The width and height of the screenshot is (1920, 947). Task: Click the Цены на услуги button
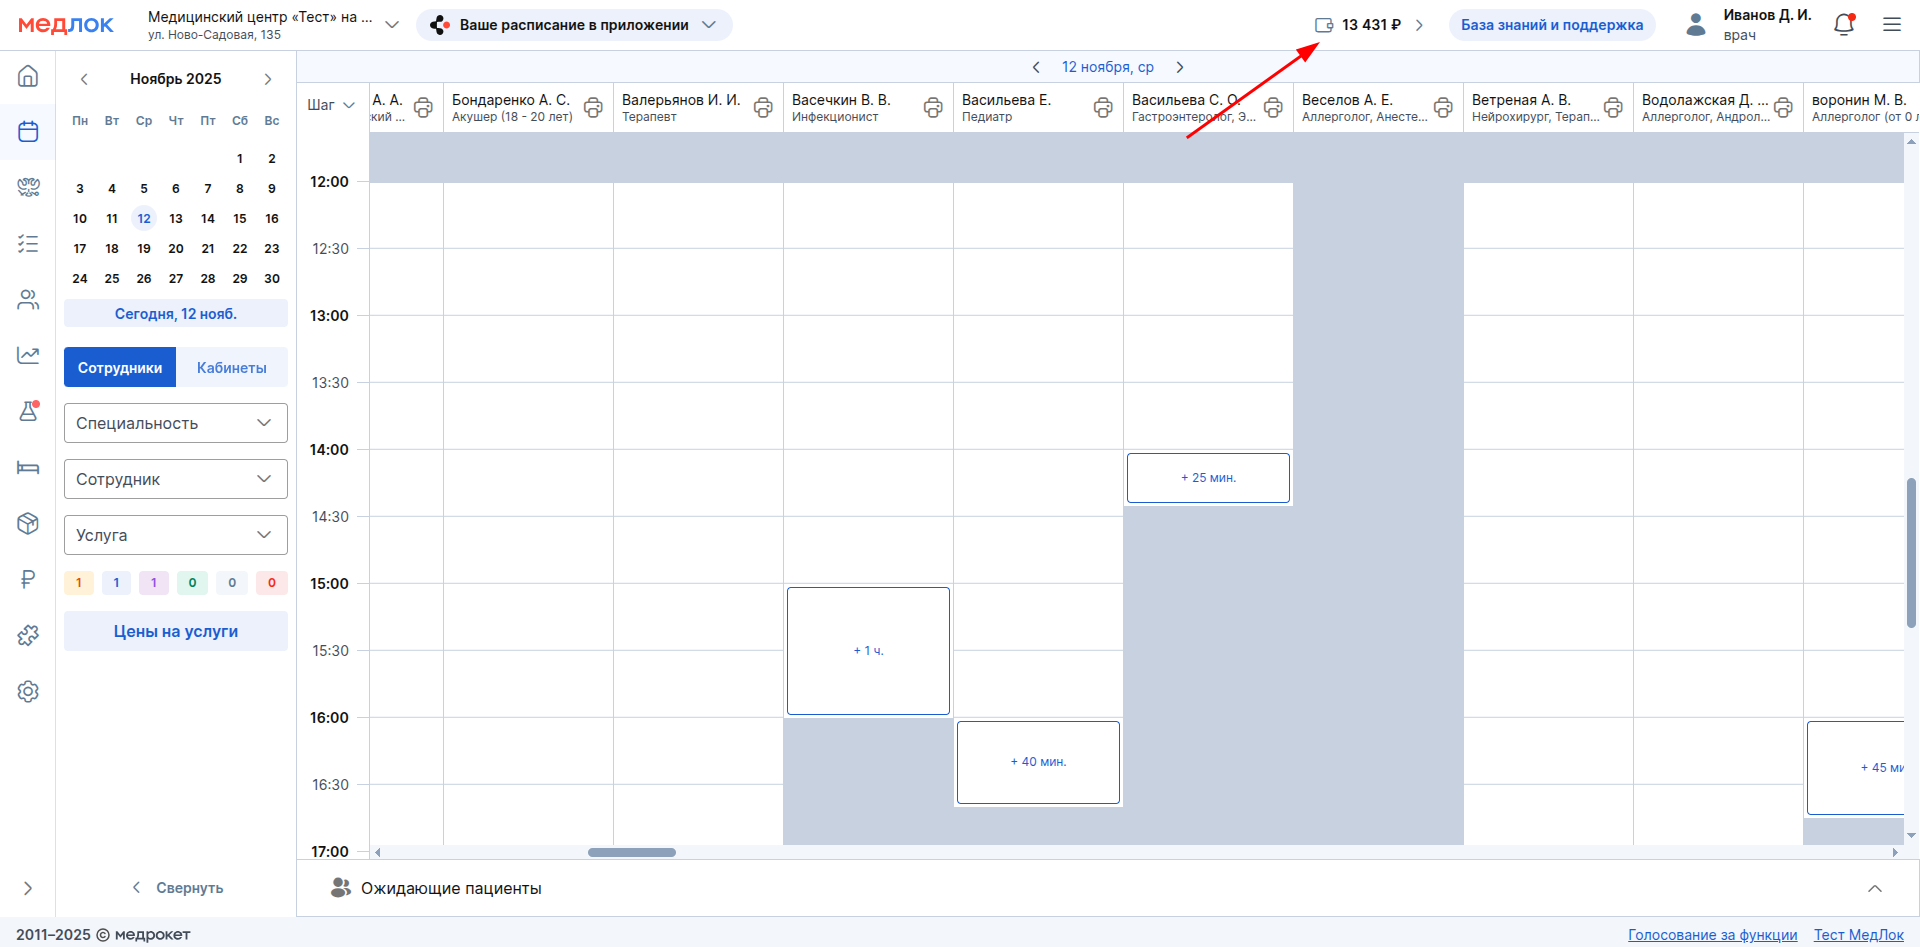click(176, 632)
